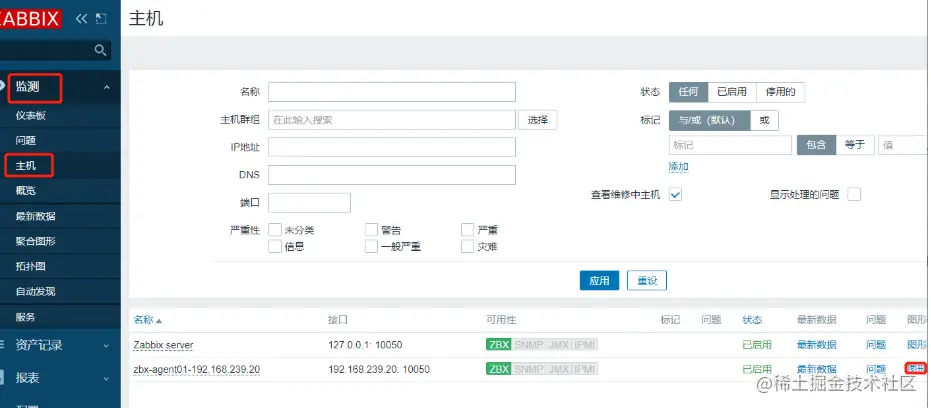Collapse the sidebar with double-chevron icon
The image size is (931, 408).
pyautogui.click(x=81, y=19)
